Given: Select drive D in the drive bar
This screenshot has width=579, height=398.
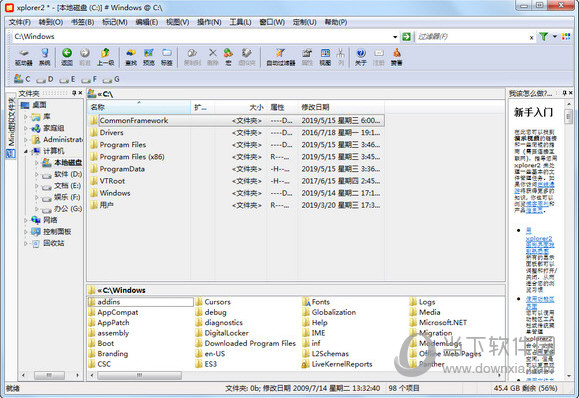Looking at the screenshot, I should coord(45,79).
